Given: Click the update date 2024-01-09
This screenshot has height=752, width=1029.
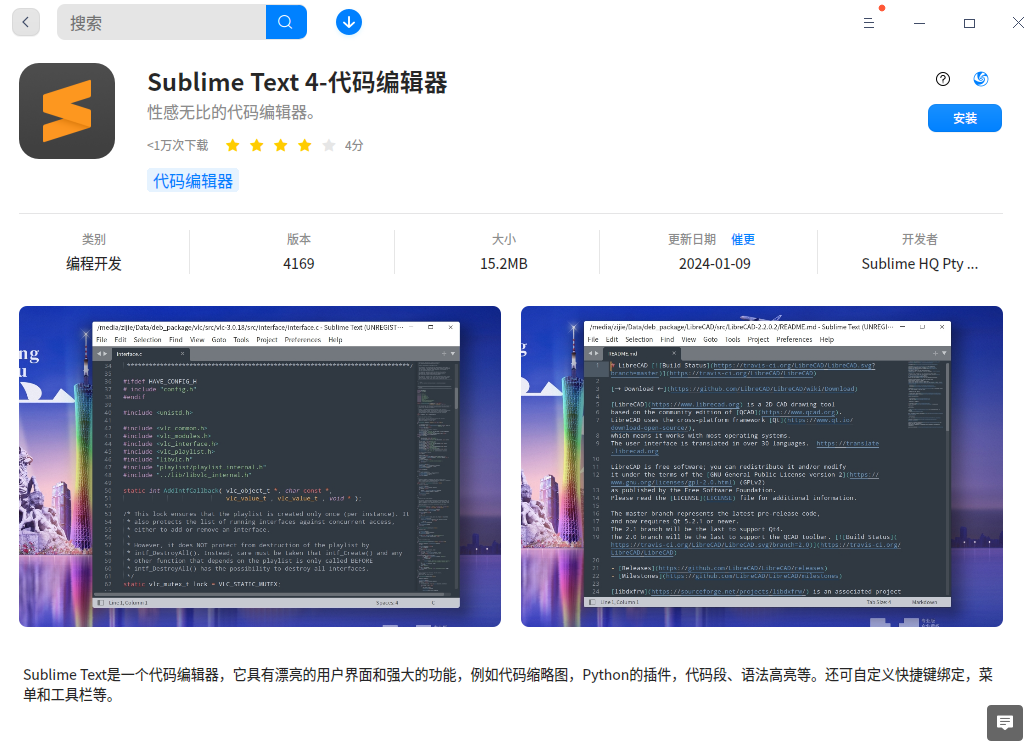Looking at the screenshot, I should click(714, 264).
